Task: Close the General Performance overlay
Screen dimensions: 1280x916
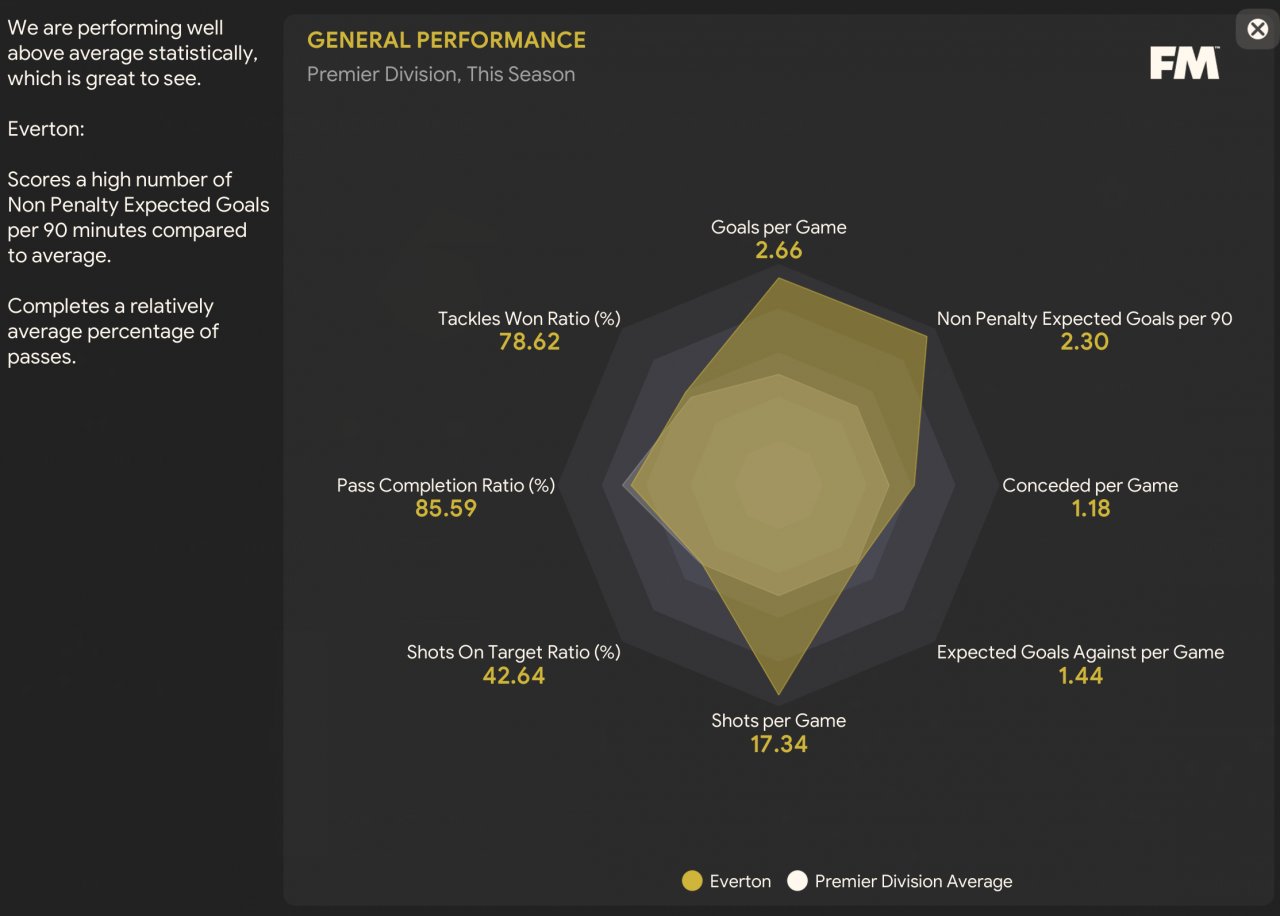Action: (1258, 29)
